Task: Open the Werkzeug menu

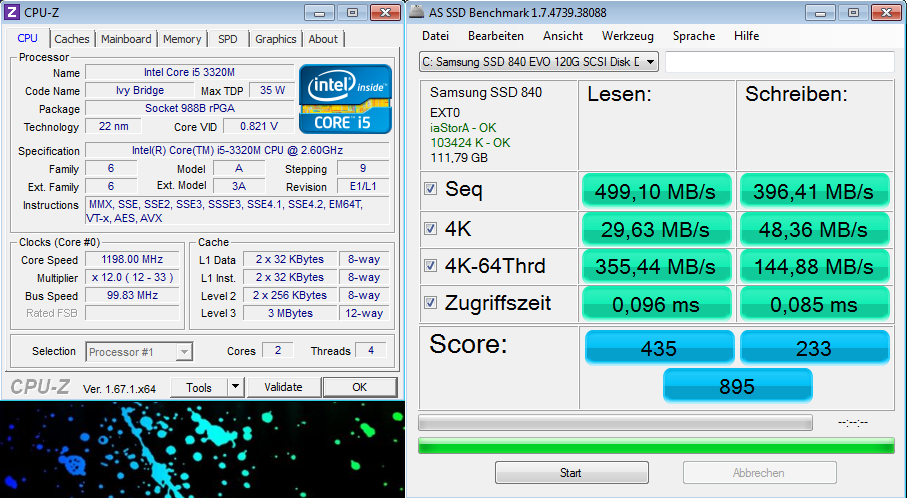Action: click(x=628, y=36)
